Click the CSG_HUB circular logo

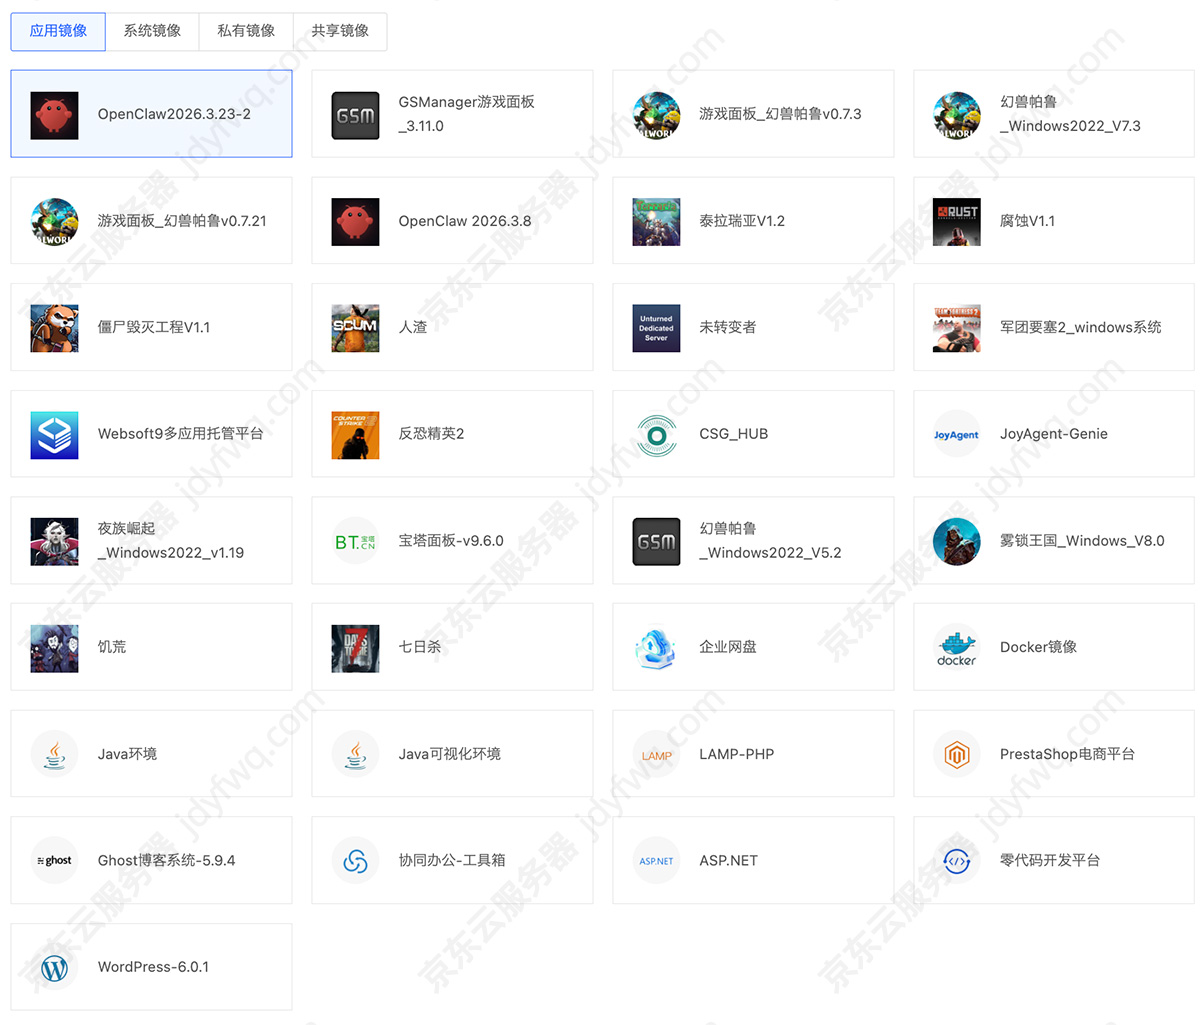pos(656,434)
